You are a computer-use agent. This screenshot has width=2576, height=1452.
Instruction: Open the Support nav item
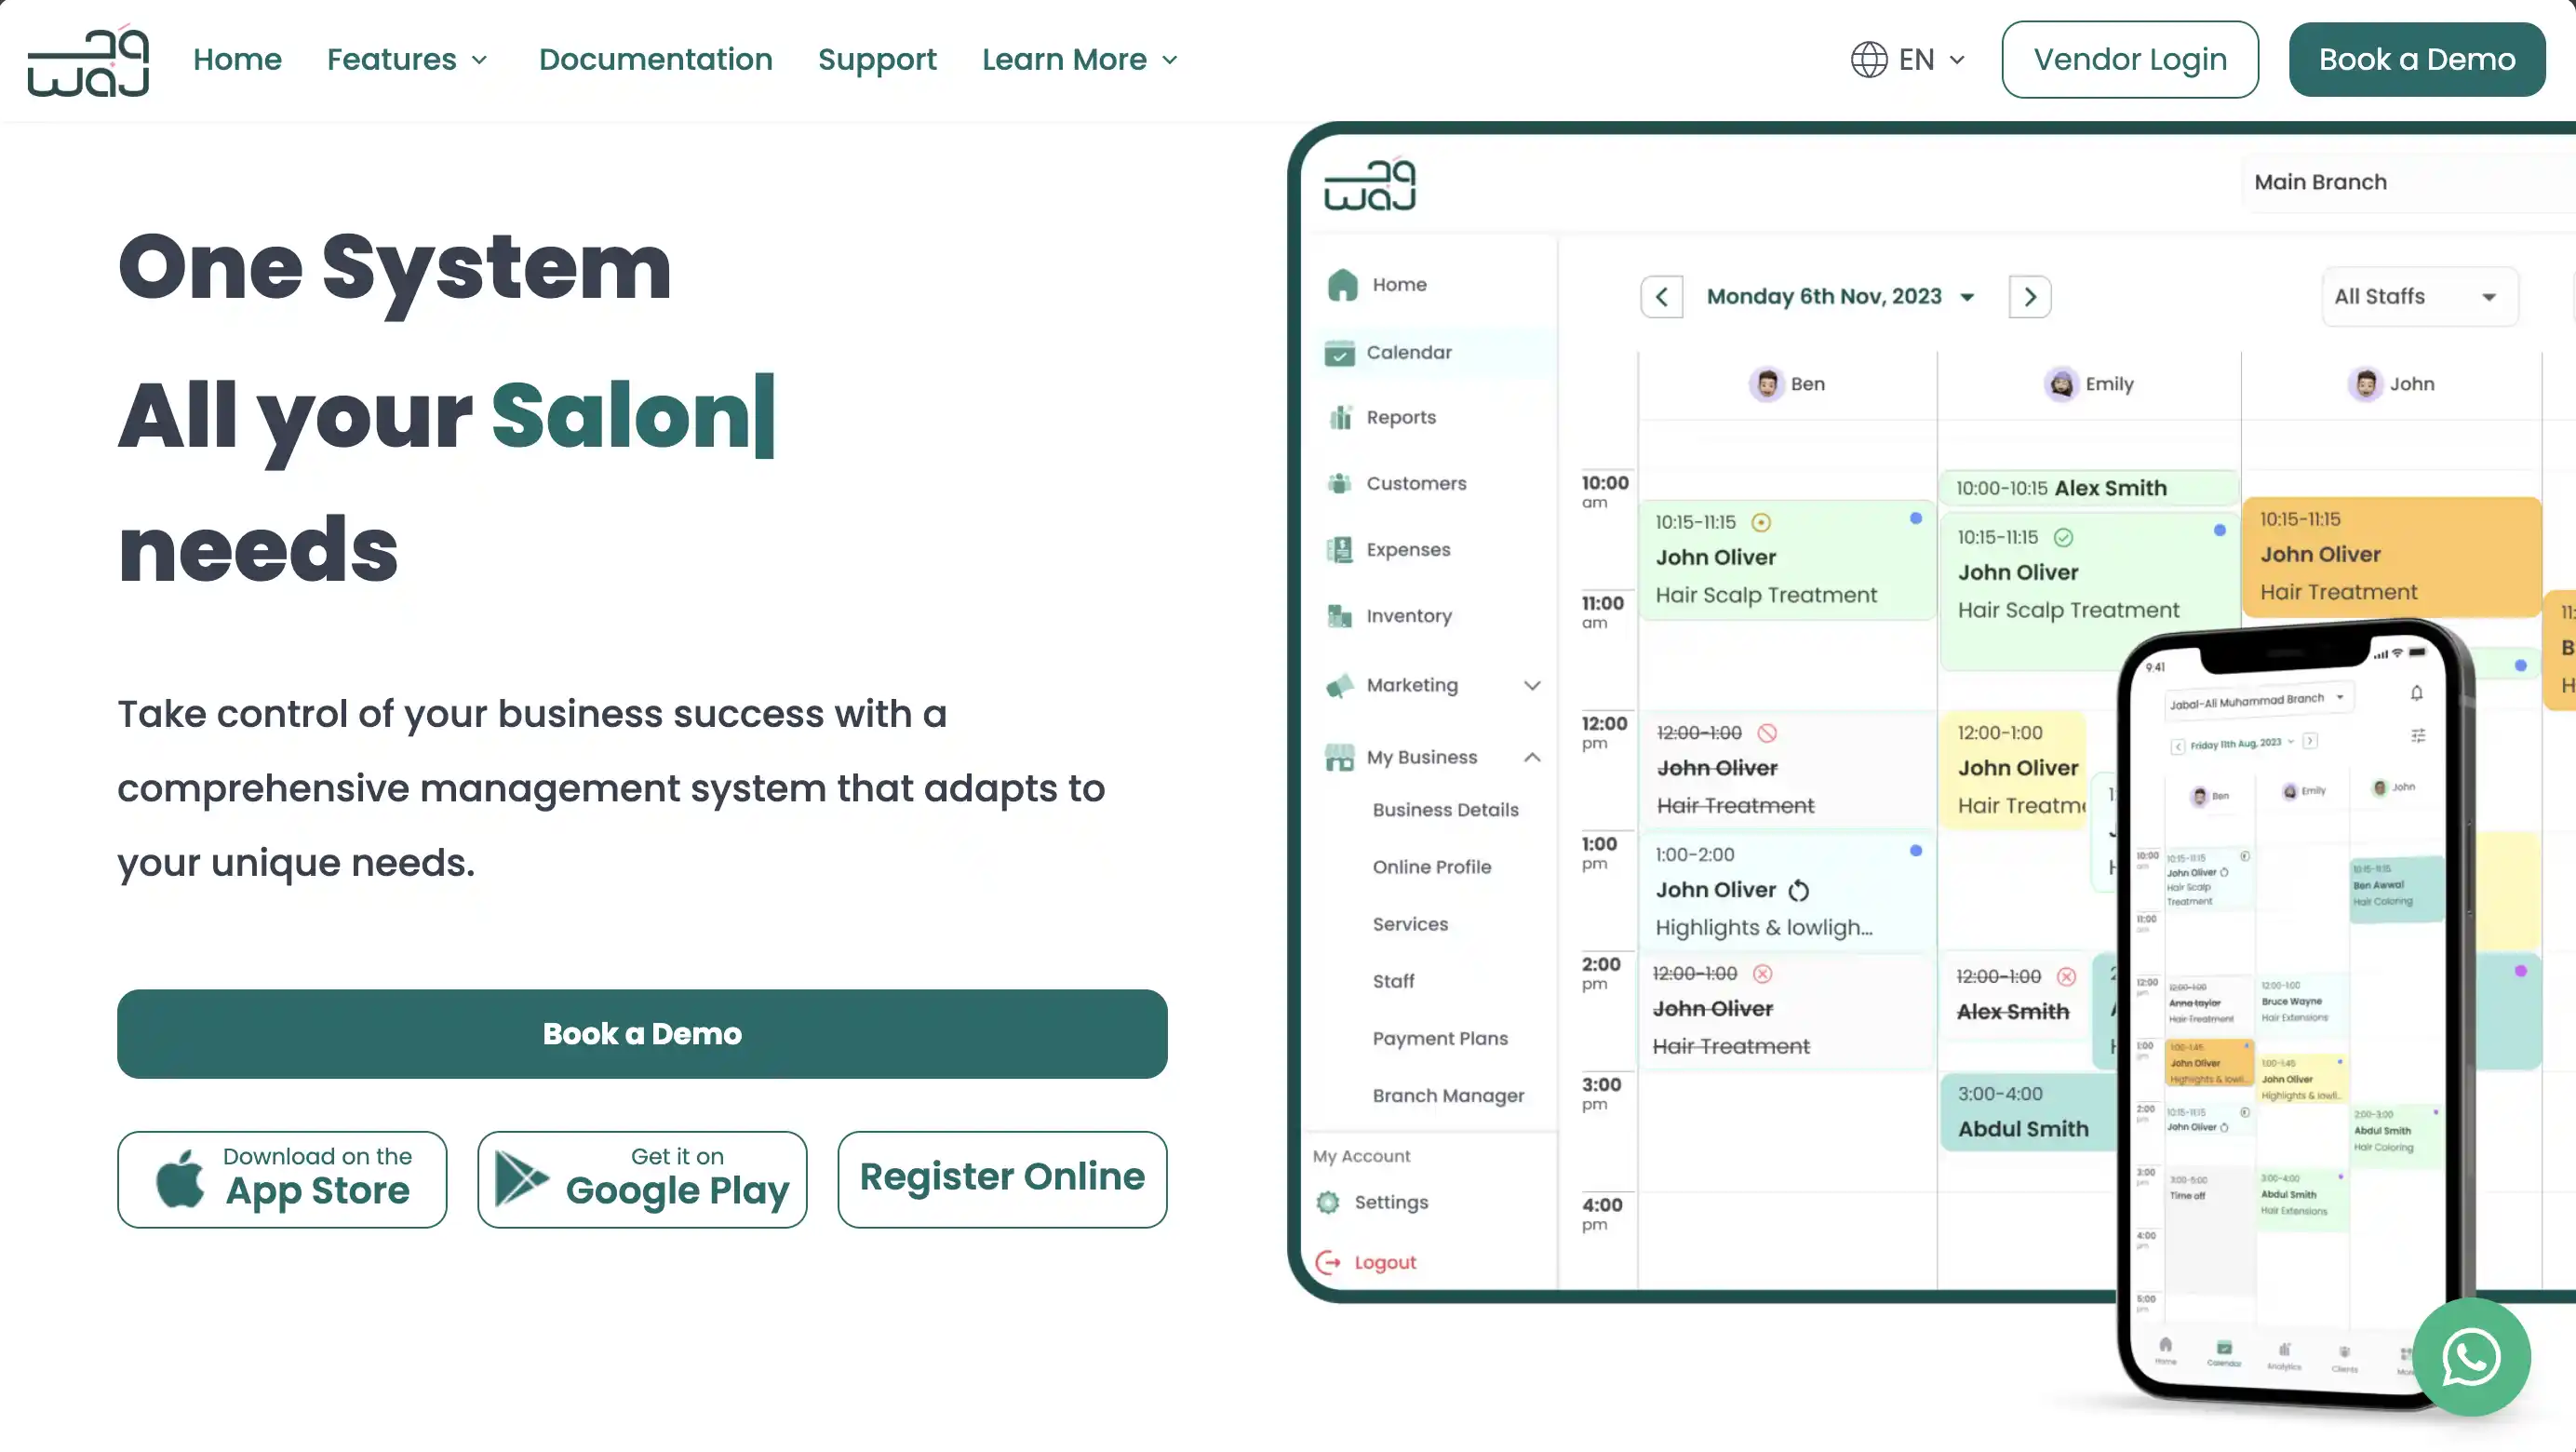[877, 60]
